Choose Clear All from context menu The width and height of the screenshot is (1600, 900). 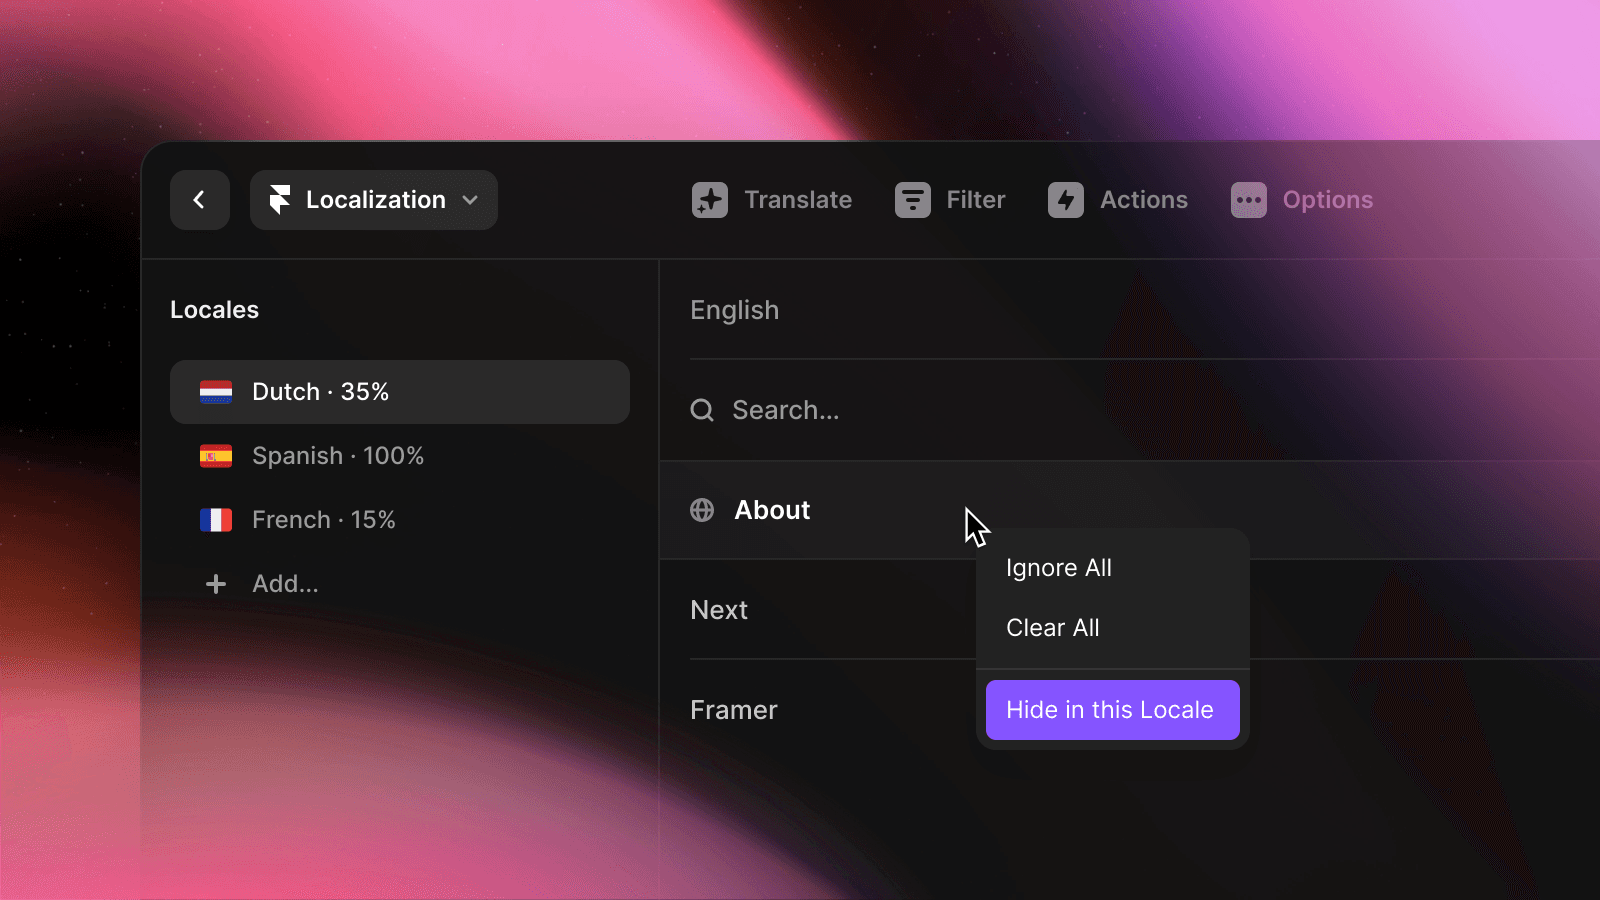pyautogui.click(x=1053, y=628)
